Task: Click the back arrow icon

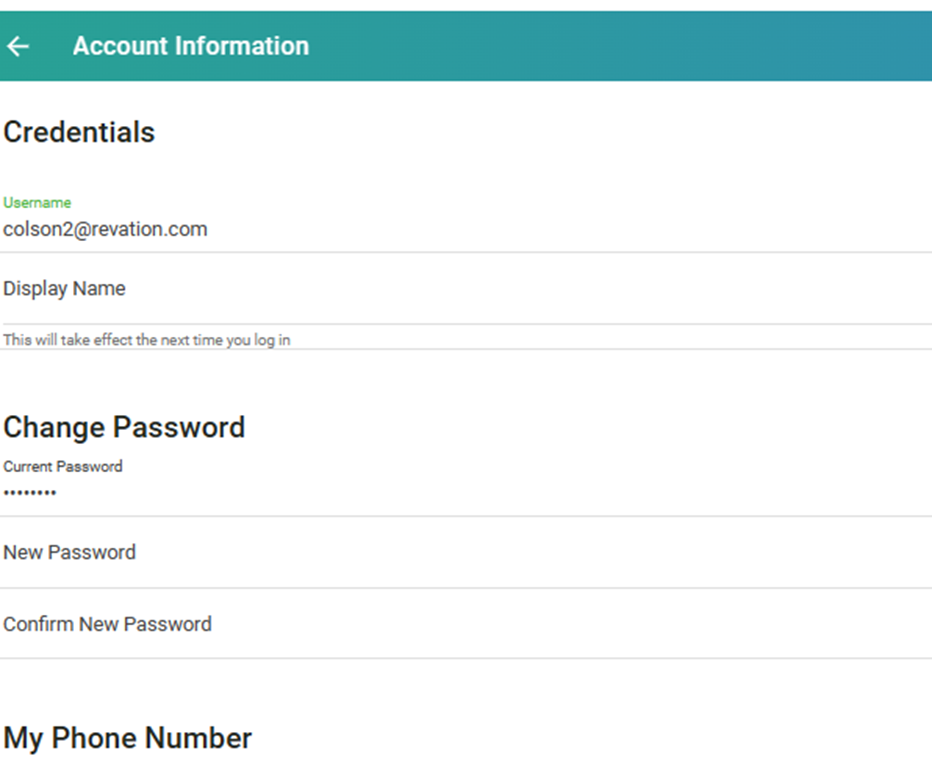Action: tap(18, 46)
